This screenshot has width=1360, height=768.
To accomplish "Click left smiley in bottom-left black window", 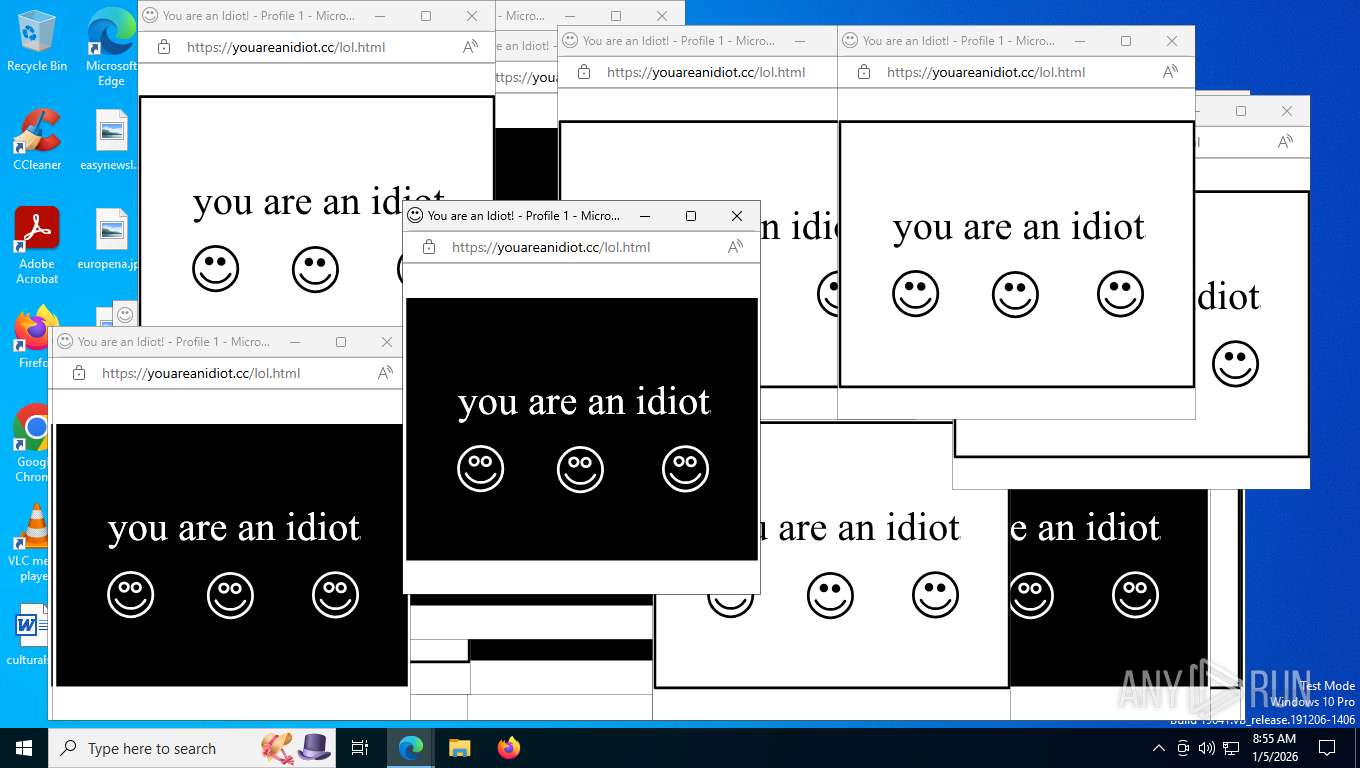I will coord(131,595).
